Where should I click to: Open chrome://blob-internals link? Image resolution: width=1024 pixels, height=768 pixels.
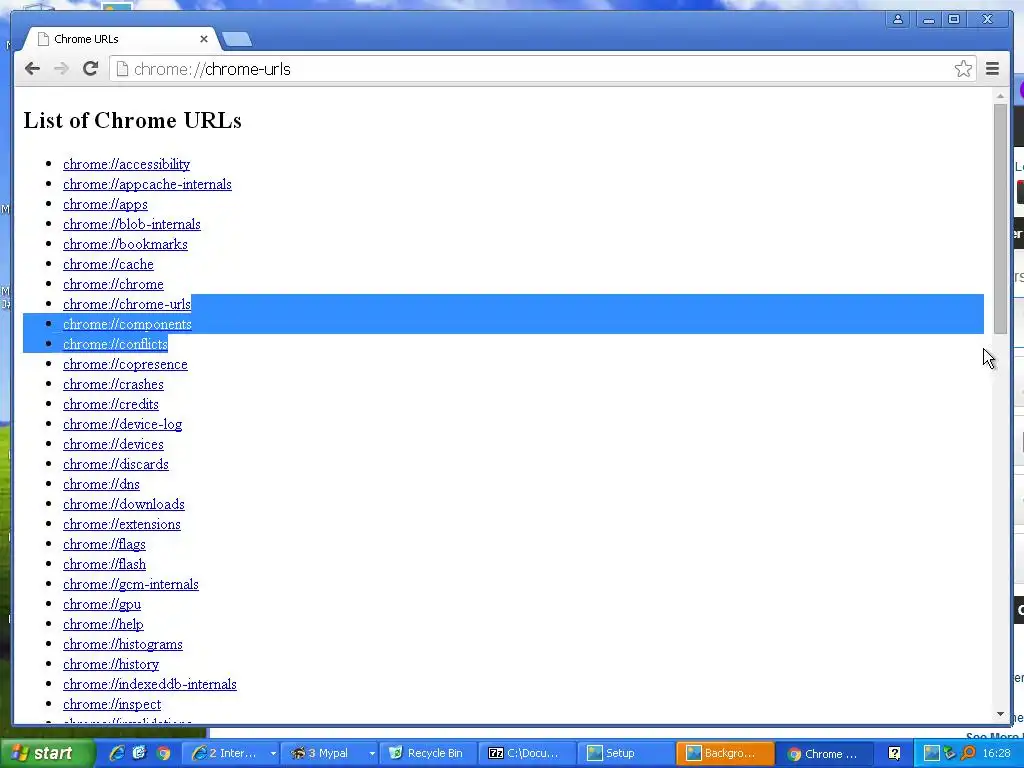(132, 225)
